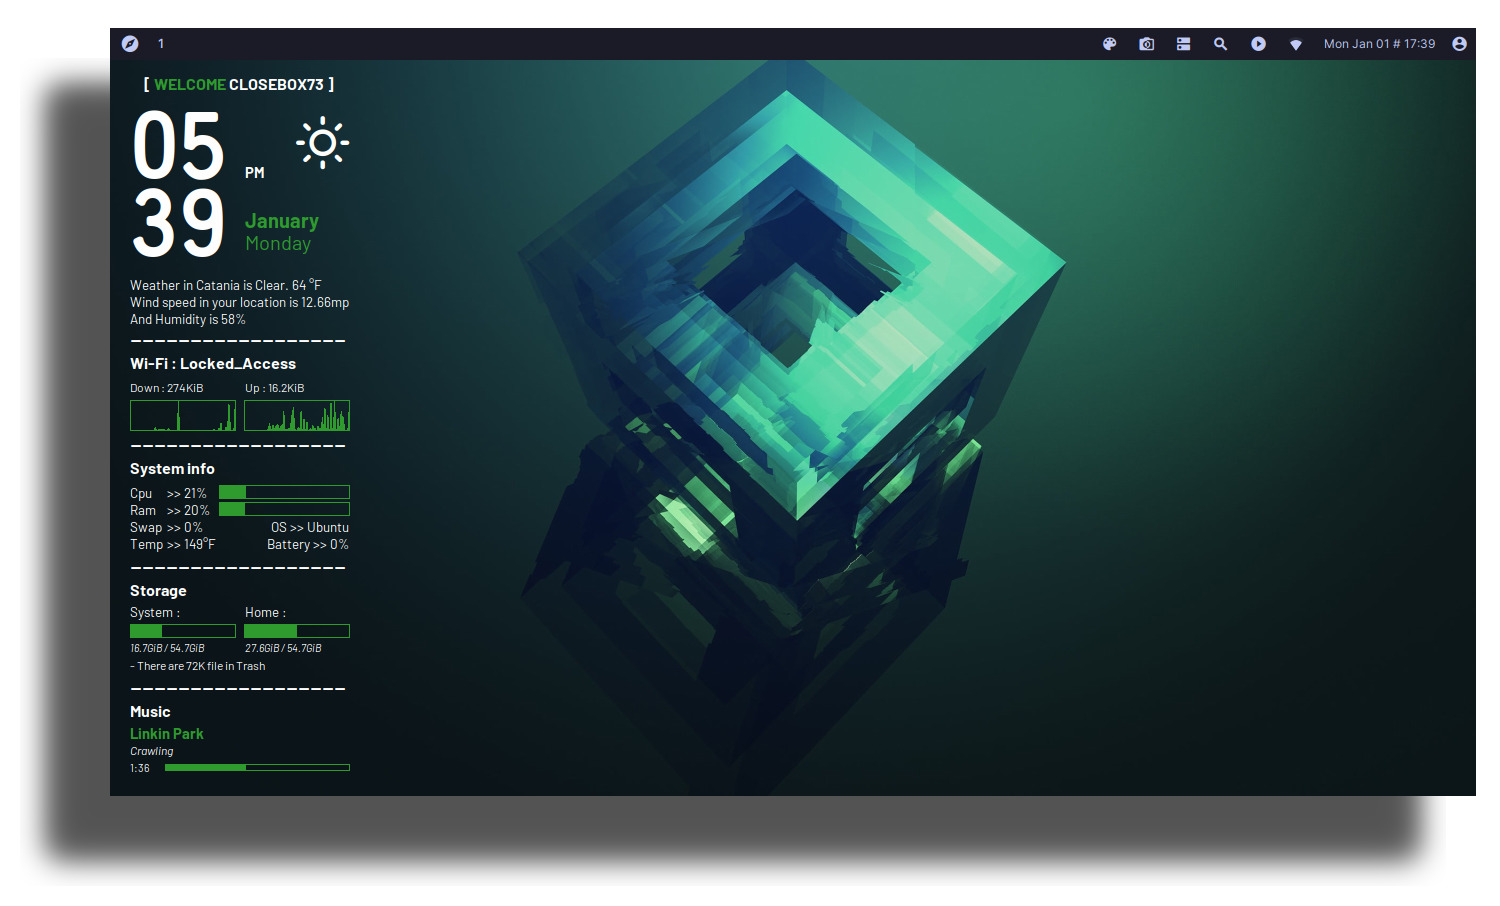
Task: Click the 'PM' indicator
Action: click(x=255, y=173)
